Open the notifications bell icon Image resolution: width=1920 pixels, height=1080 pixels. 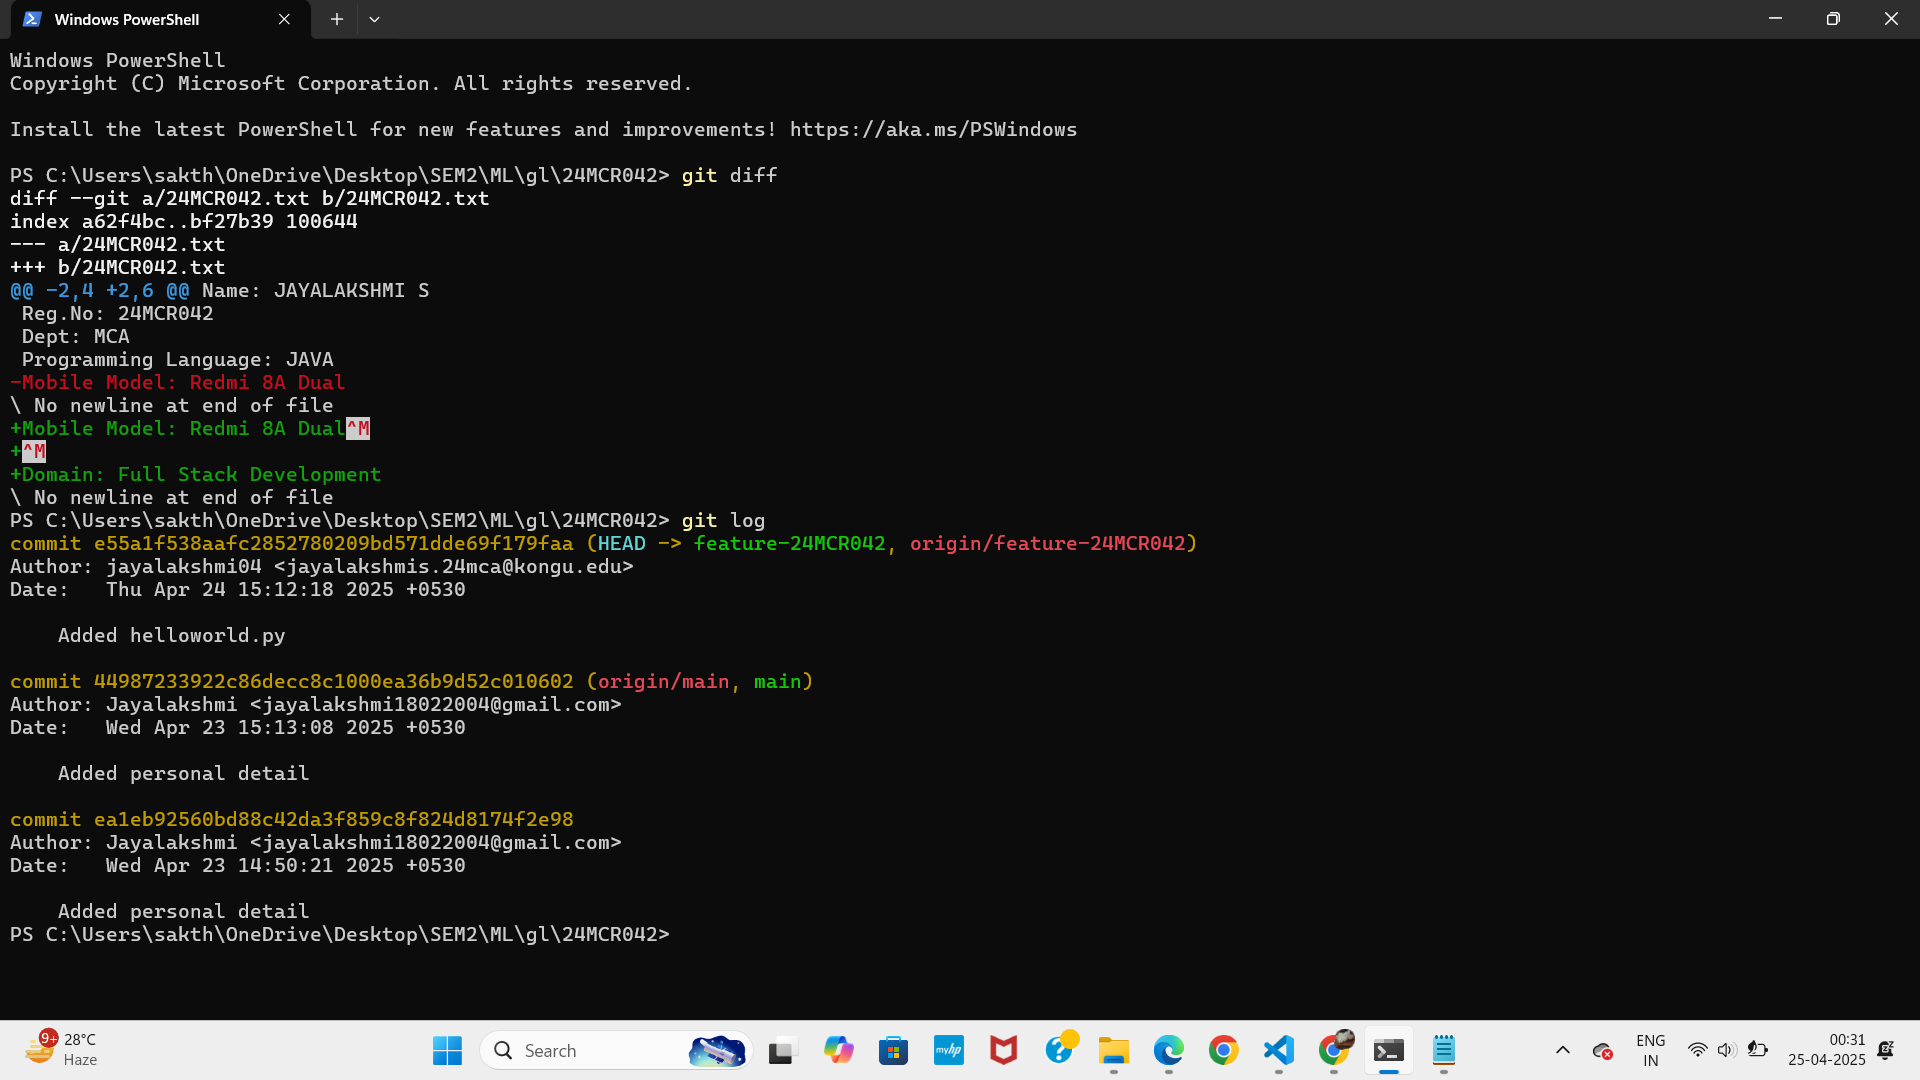tap(1886, 1050)
